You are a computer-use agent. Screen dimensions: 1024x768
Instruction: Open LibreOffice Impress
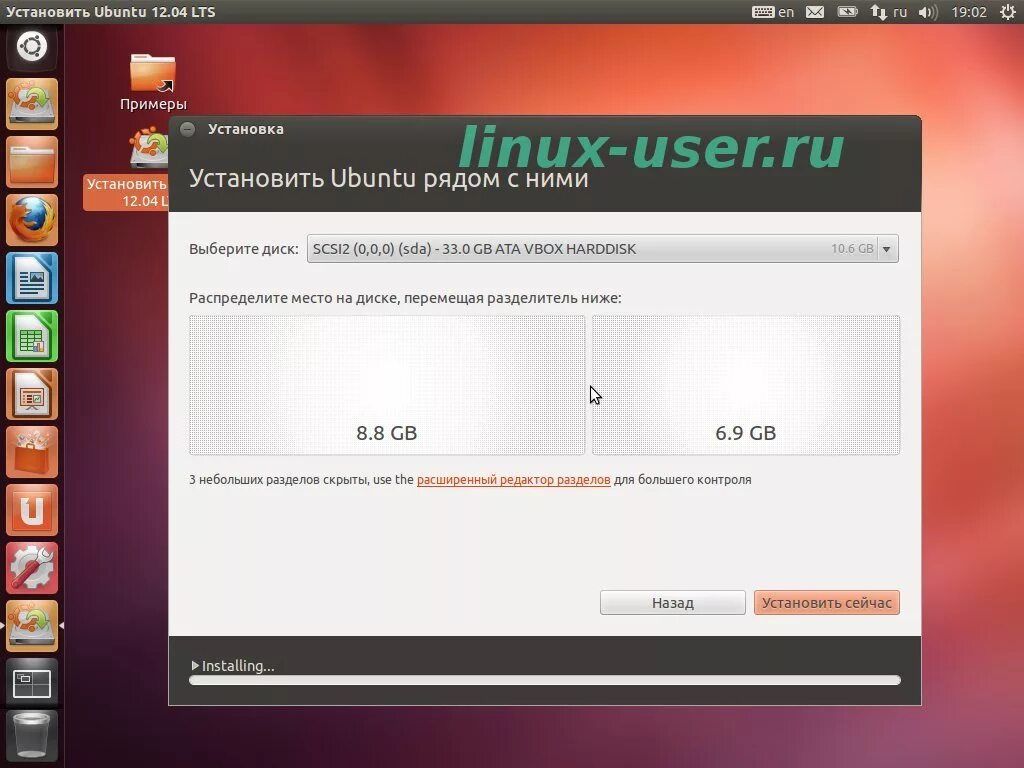pos(31,394)
